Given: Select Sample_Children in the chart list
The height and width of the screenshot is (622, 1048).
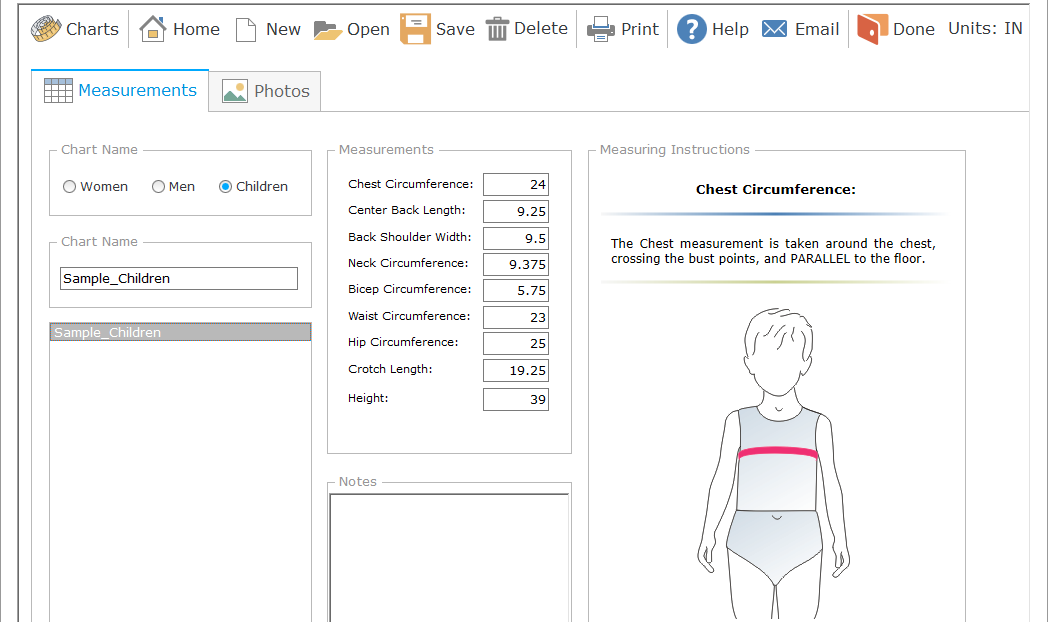Looking at the screenshot, I should point(180,332).
